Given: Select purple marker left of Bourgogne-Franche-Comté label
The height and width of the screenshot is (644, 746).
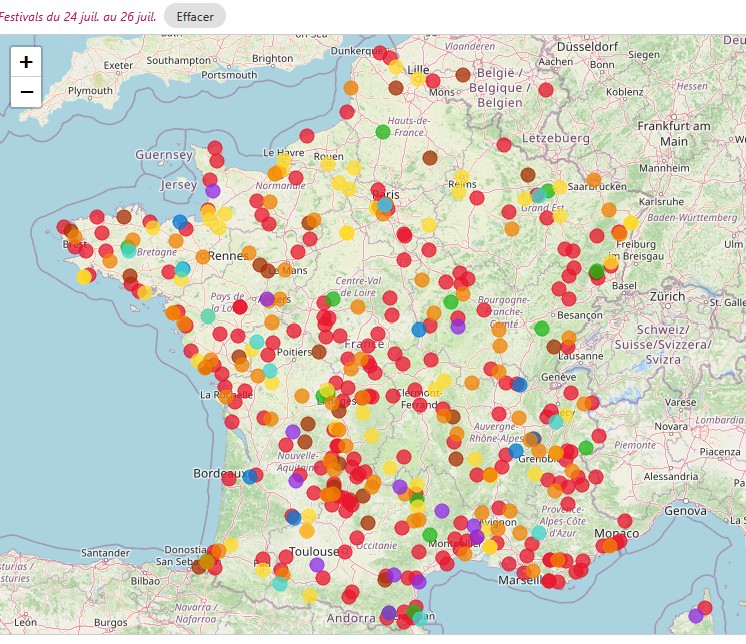Looking at the screenshot, I should (x=458, y=326).
